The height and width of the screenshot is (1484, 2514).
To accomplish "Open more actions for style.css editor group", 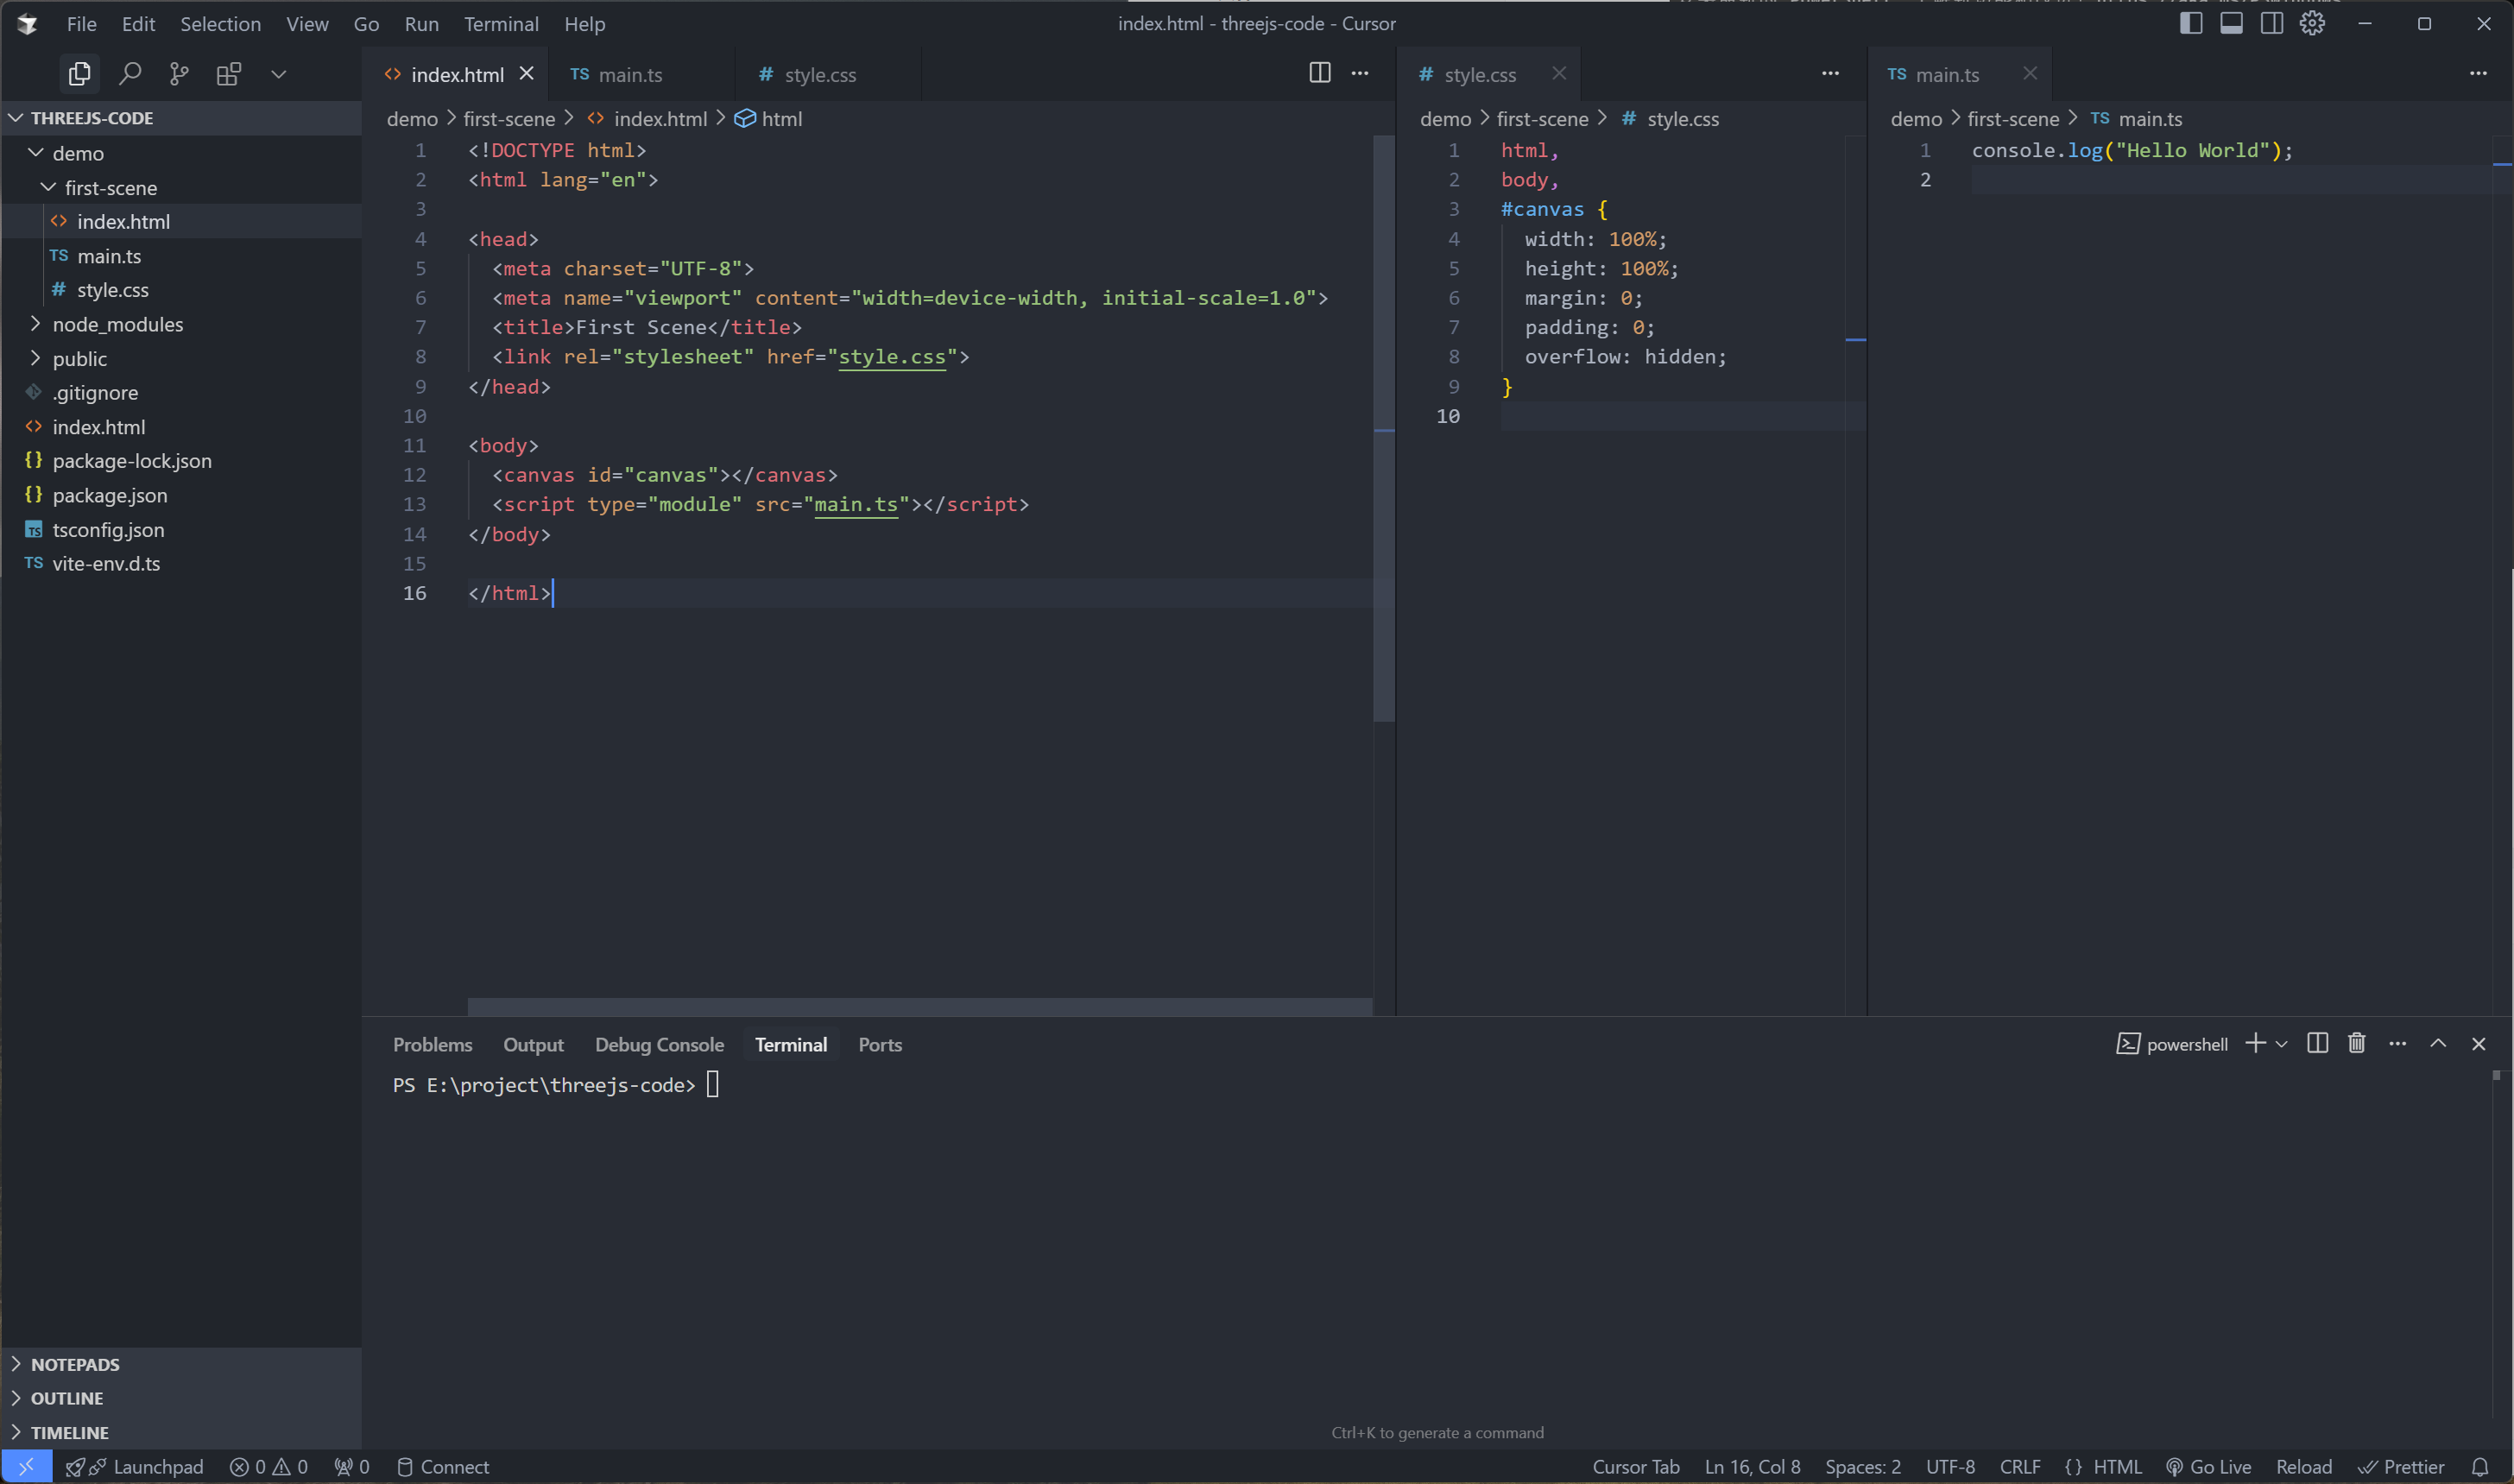I will tap(1829, 73).
